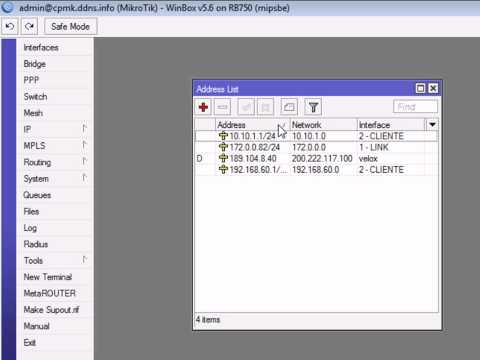Click the Redo arrow button

(29, 26)
